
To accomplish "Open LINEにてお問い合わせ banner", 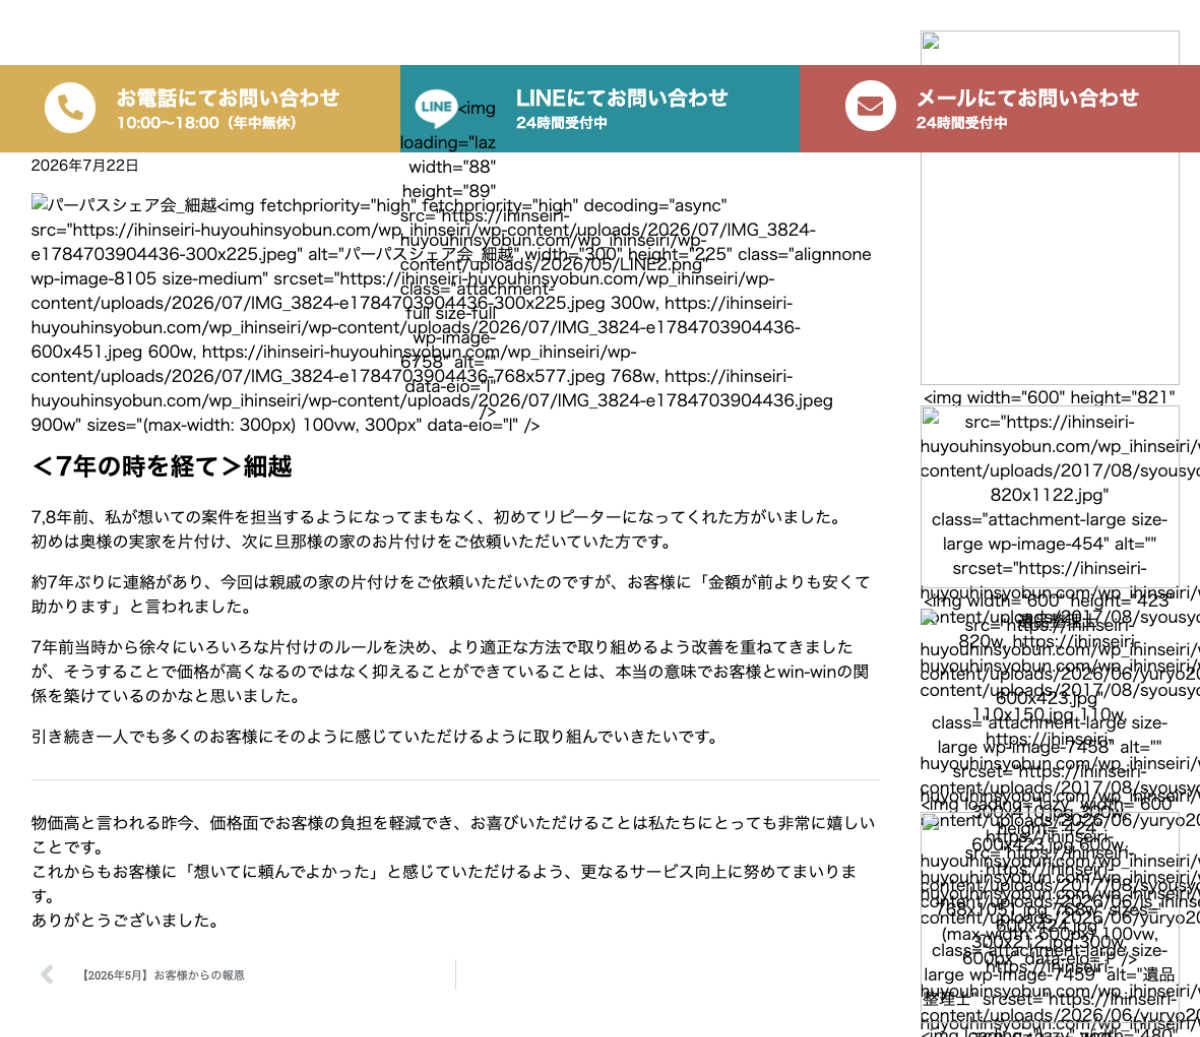I will (x=600, y=109).
